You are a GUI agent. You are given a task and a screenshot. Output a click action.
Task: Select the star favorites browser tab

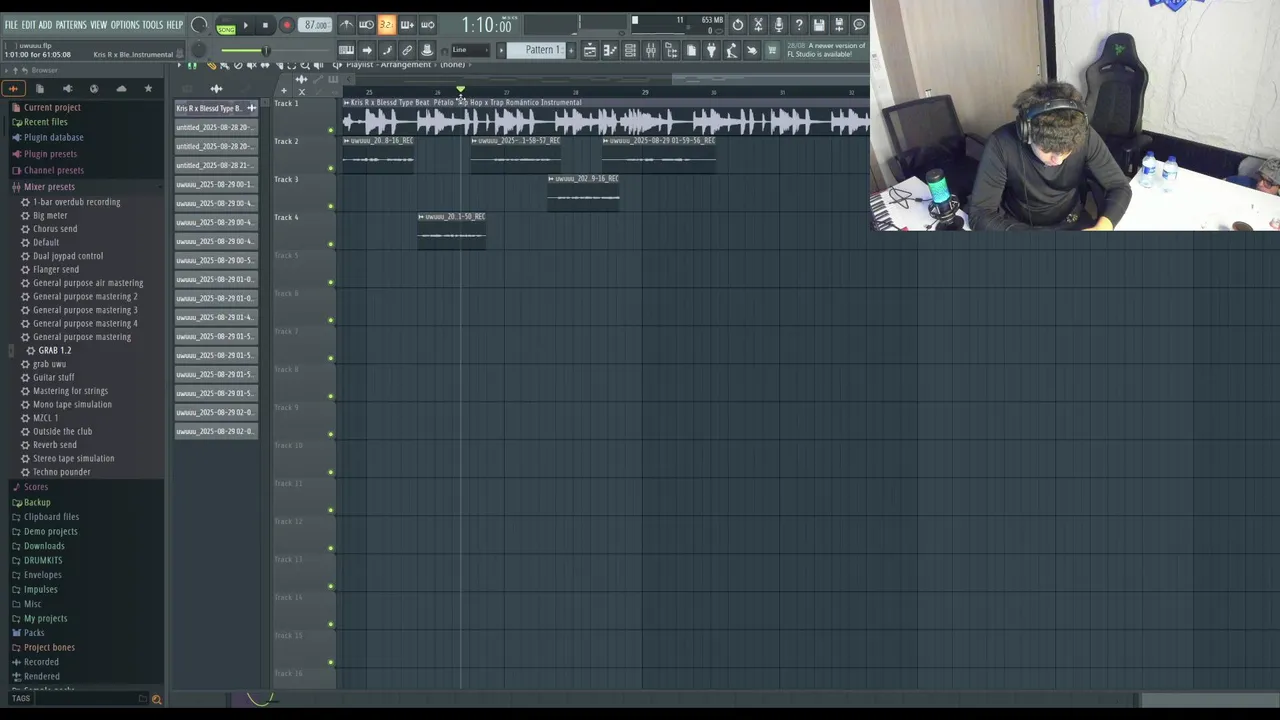coord(148,88)
